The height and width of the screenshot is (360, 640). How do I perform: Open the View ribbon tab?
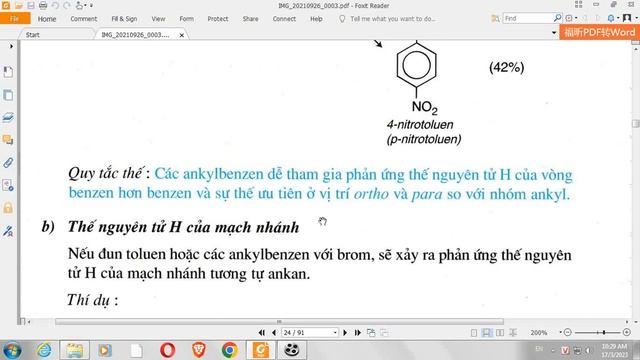(x=158, y=19)
